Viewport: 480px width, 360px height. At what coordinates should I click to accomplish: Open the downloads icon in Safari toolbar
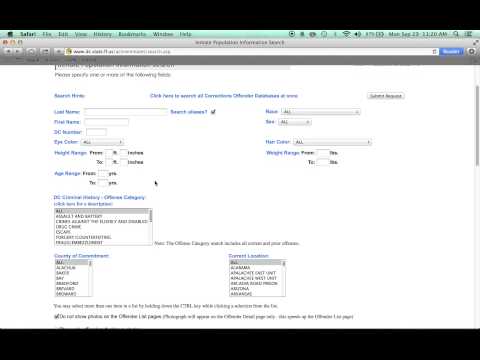pyautogui.click(x=472, y=51)
